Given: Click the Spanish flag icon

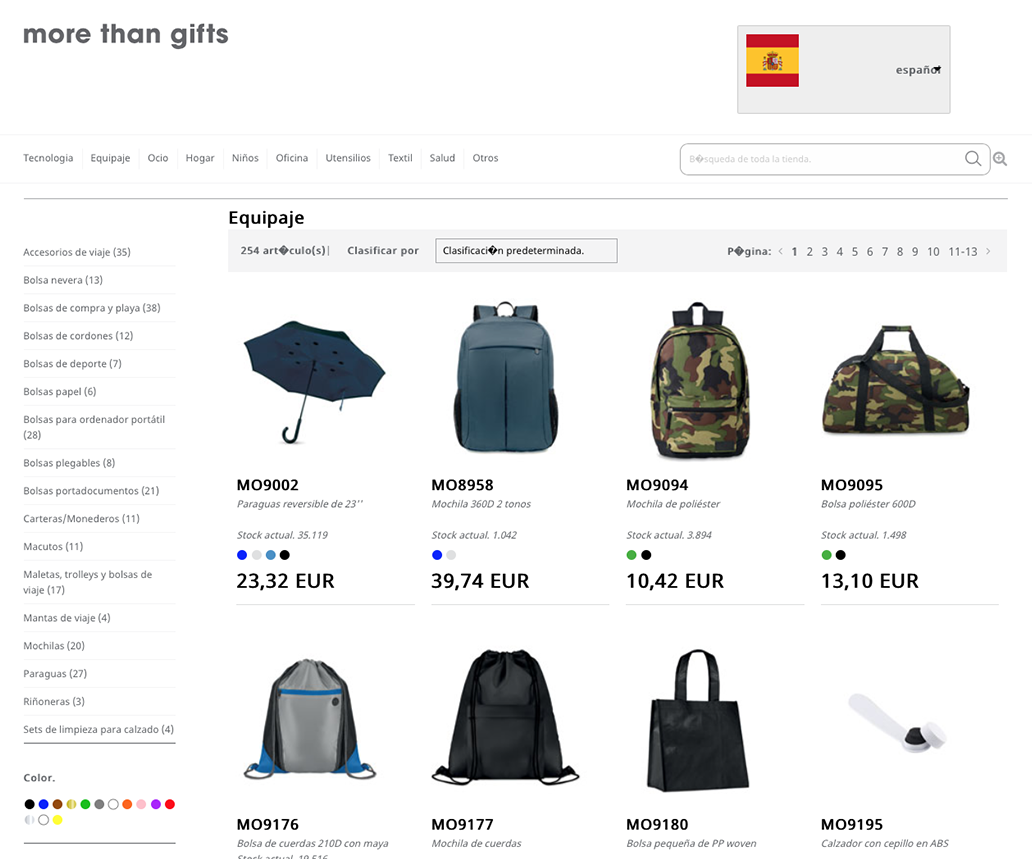Looking at the screenshot, I should (772, 61).
